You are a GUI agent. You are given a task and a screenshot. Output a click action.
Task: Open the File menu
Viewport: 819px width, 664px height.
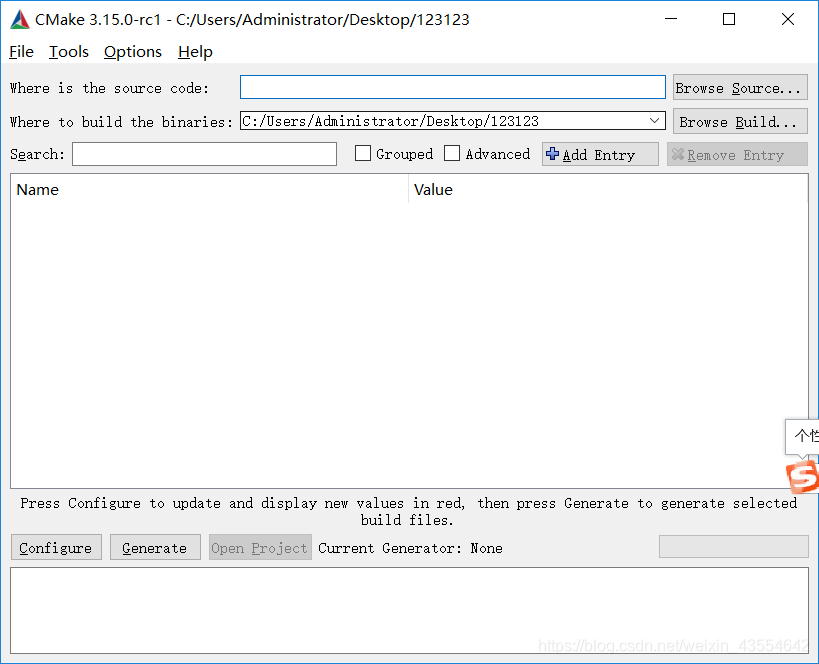(x=21, y=52)
